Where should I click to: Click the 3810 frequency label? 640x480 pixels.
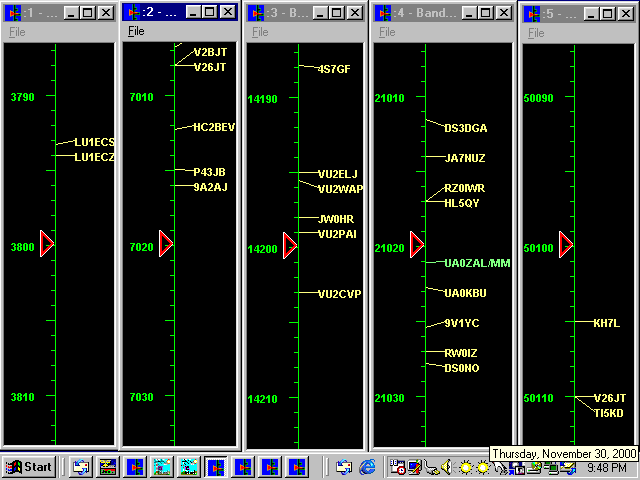coord(22,397)
